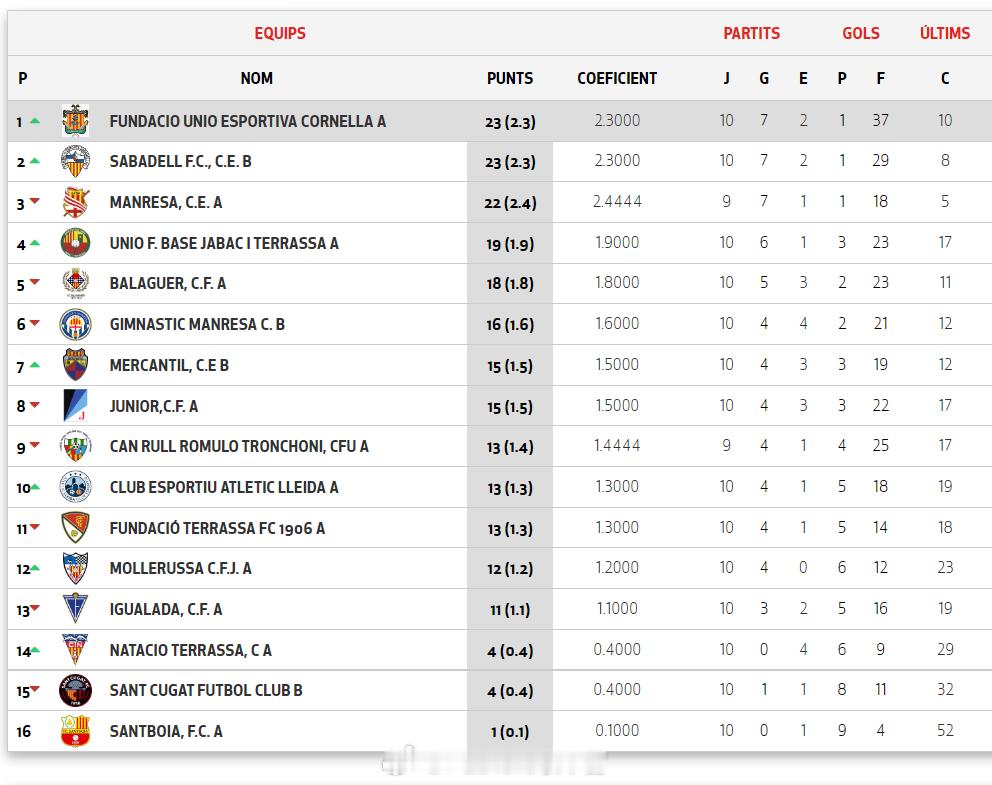The width and height of the screenshot is (992, 785).
Task: Open team SANTBOIA, F.C. A
Action: pos(166,732)
